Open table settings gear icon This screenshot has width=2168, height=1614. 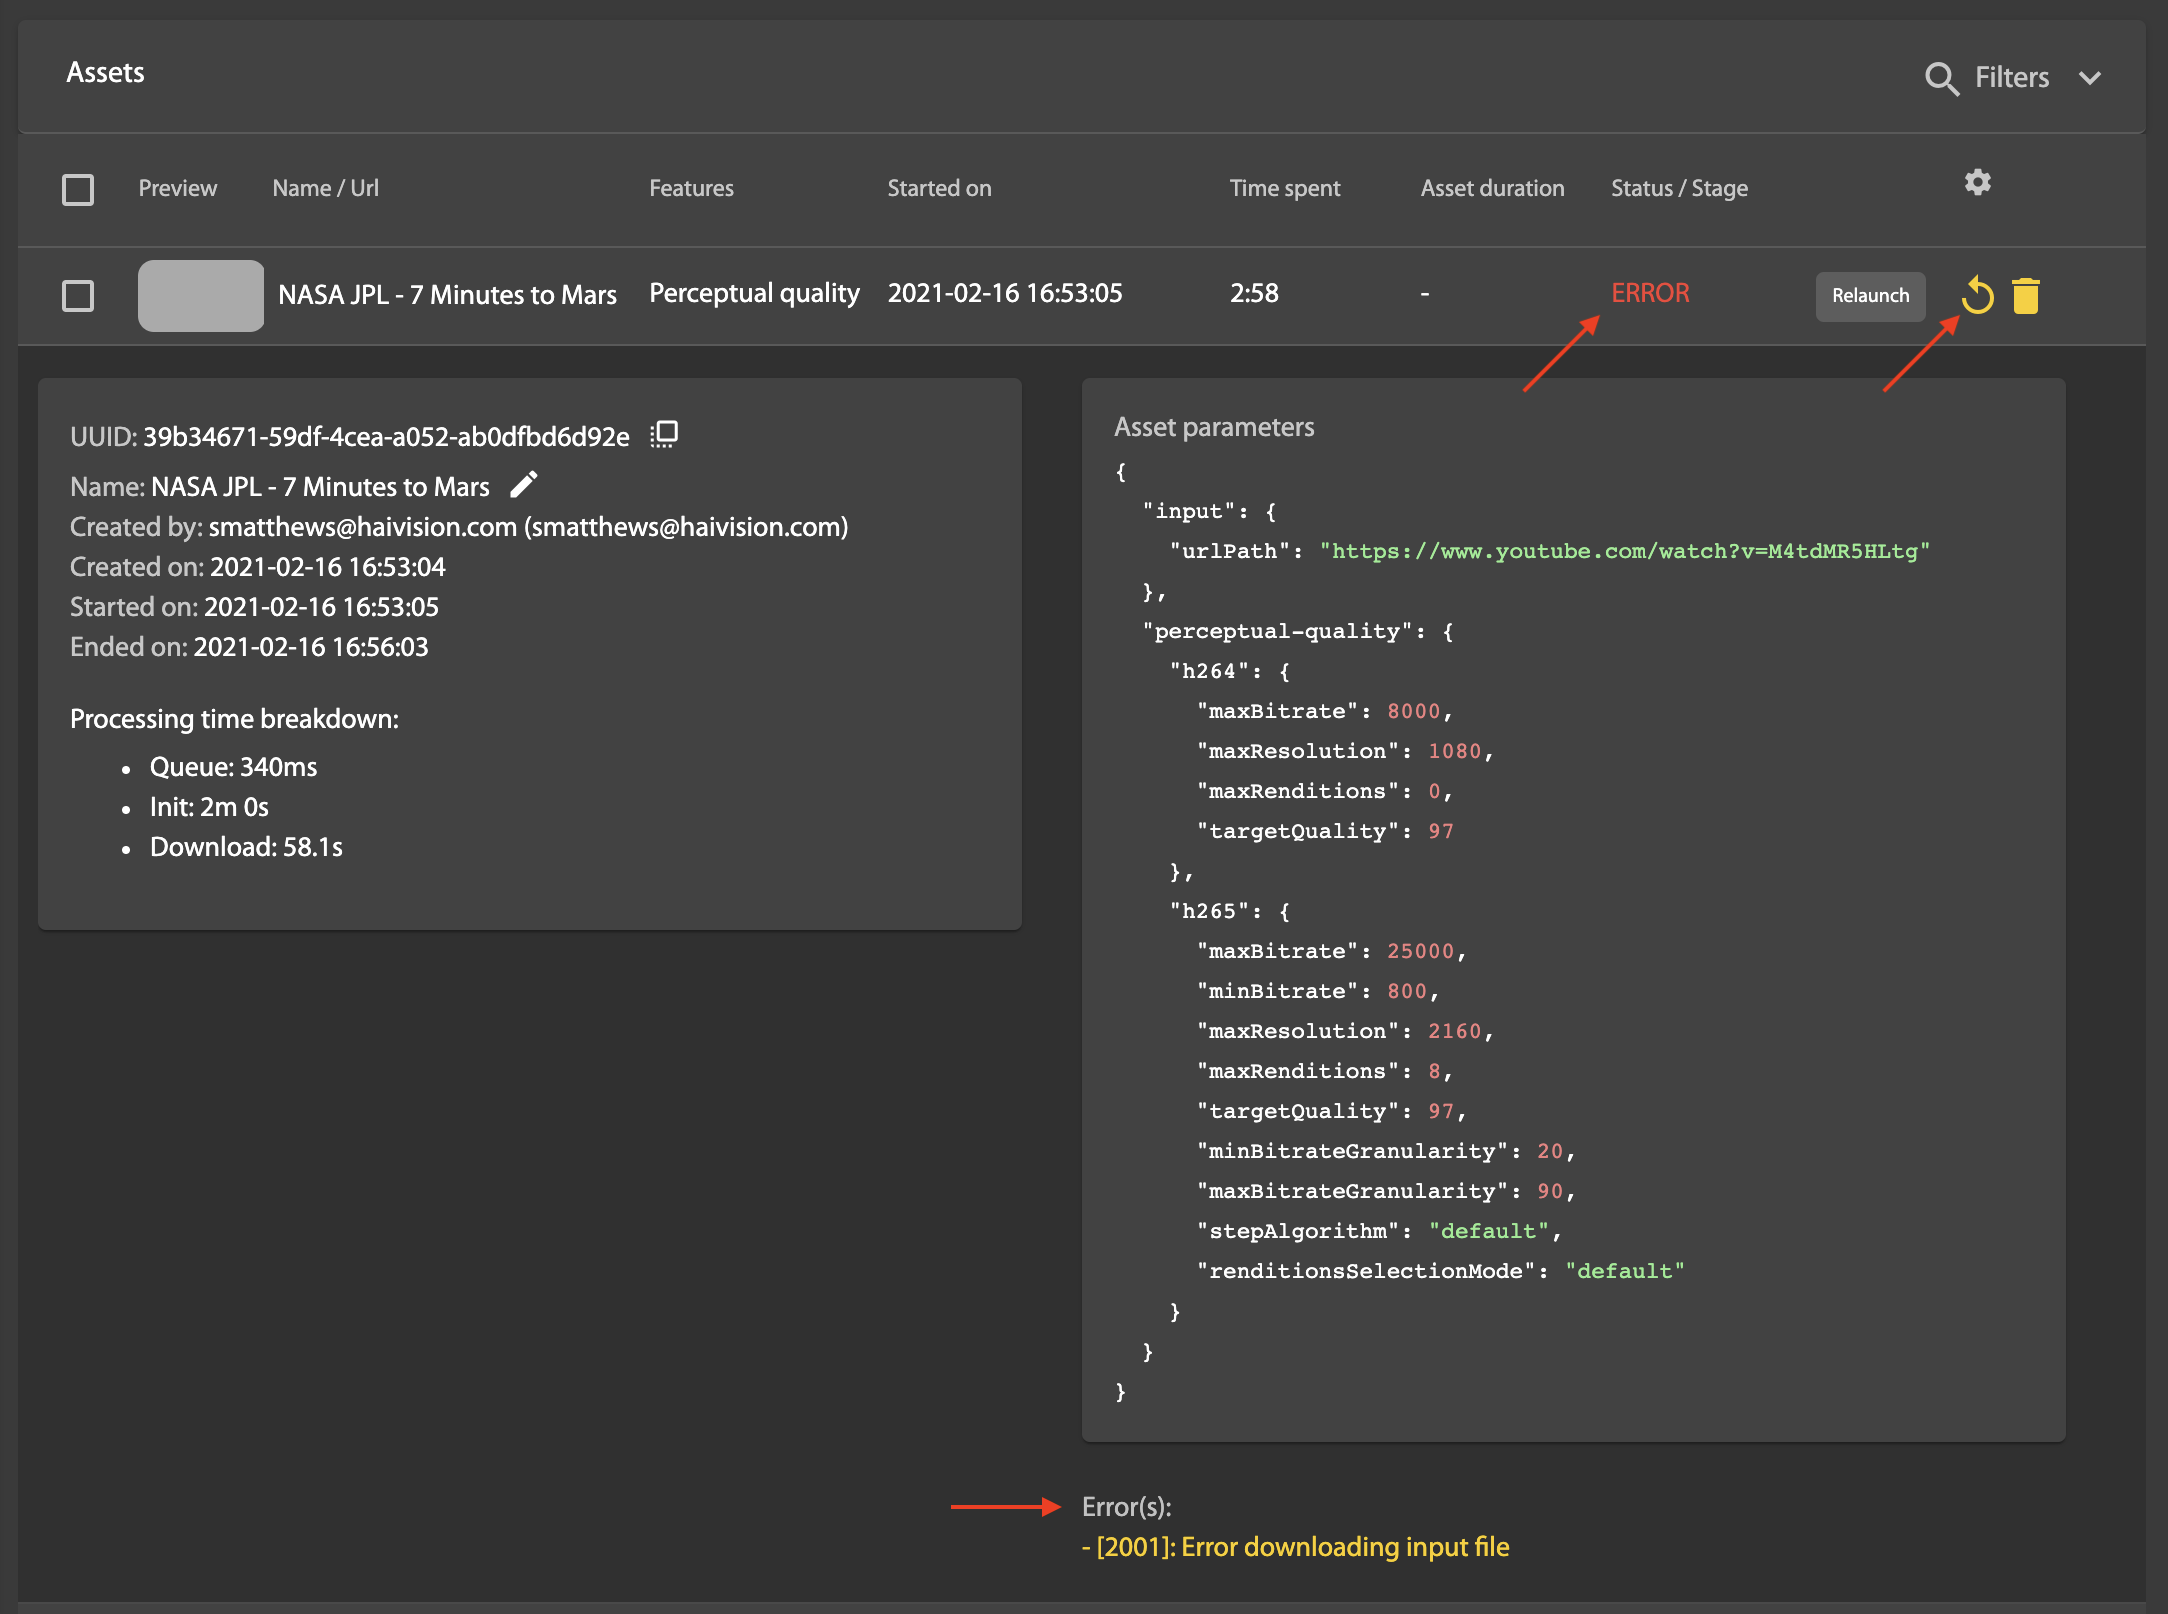coord(1977,182)
